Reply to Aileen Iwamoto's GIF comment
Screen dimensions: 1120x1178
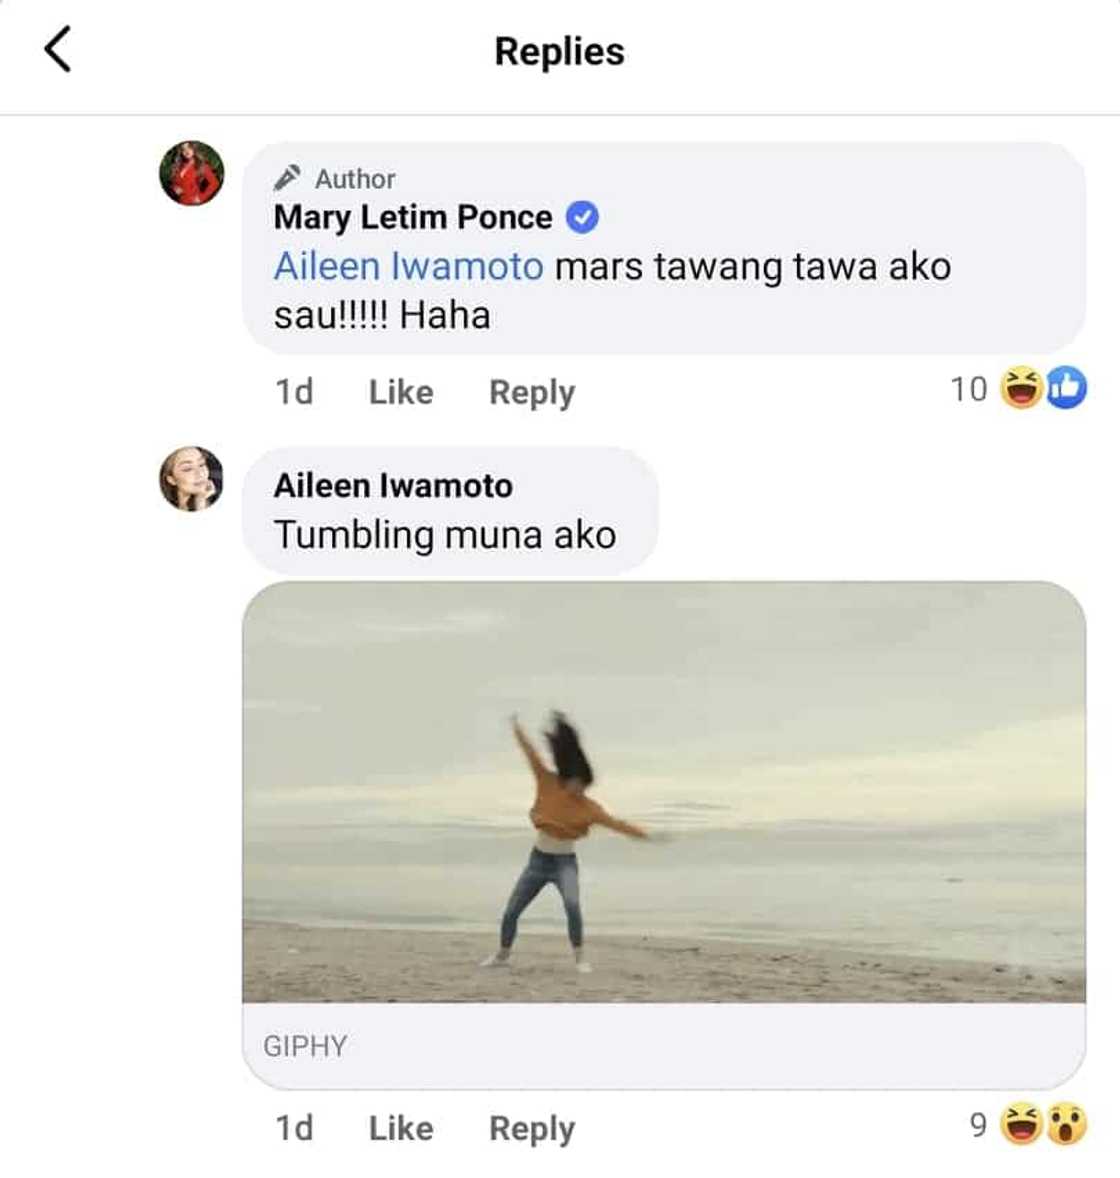(531, 1128)
